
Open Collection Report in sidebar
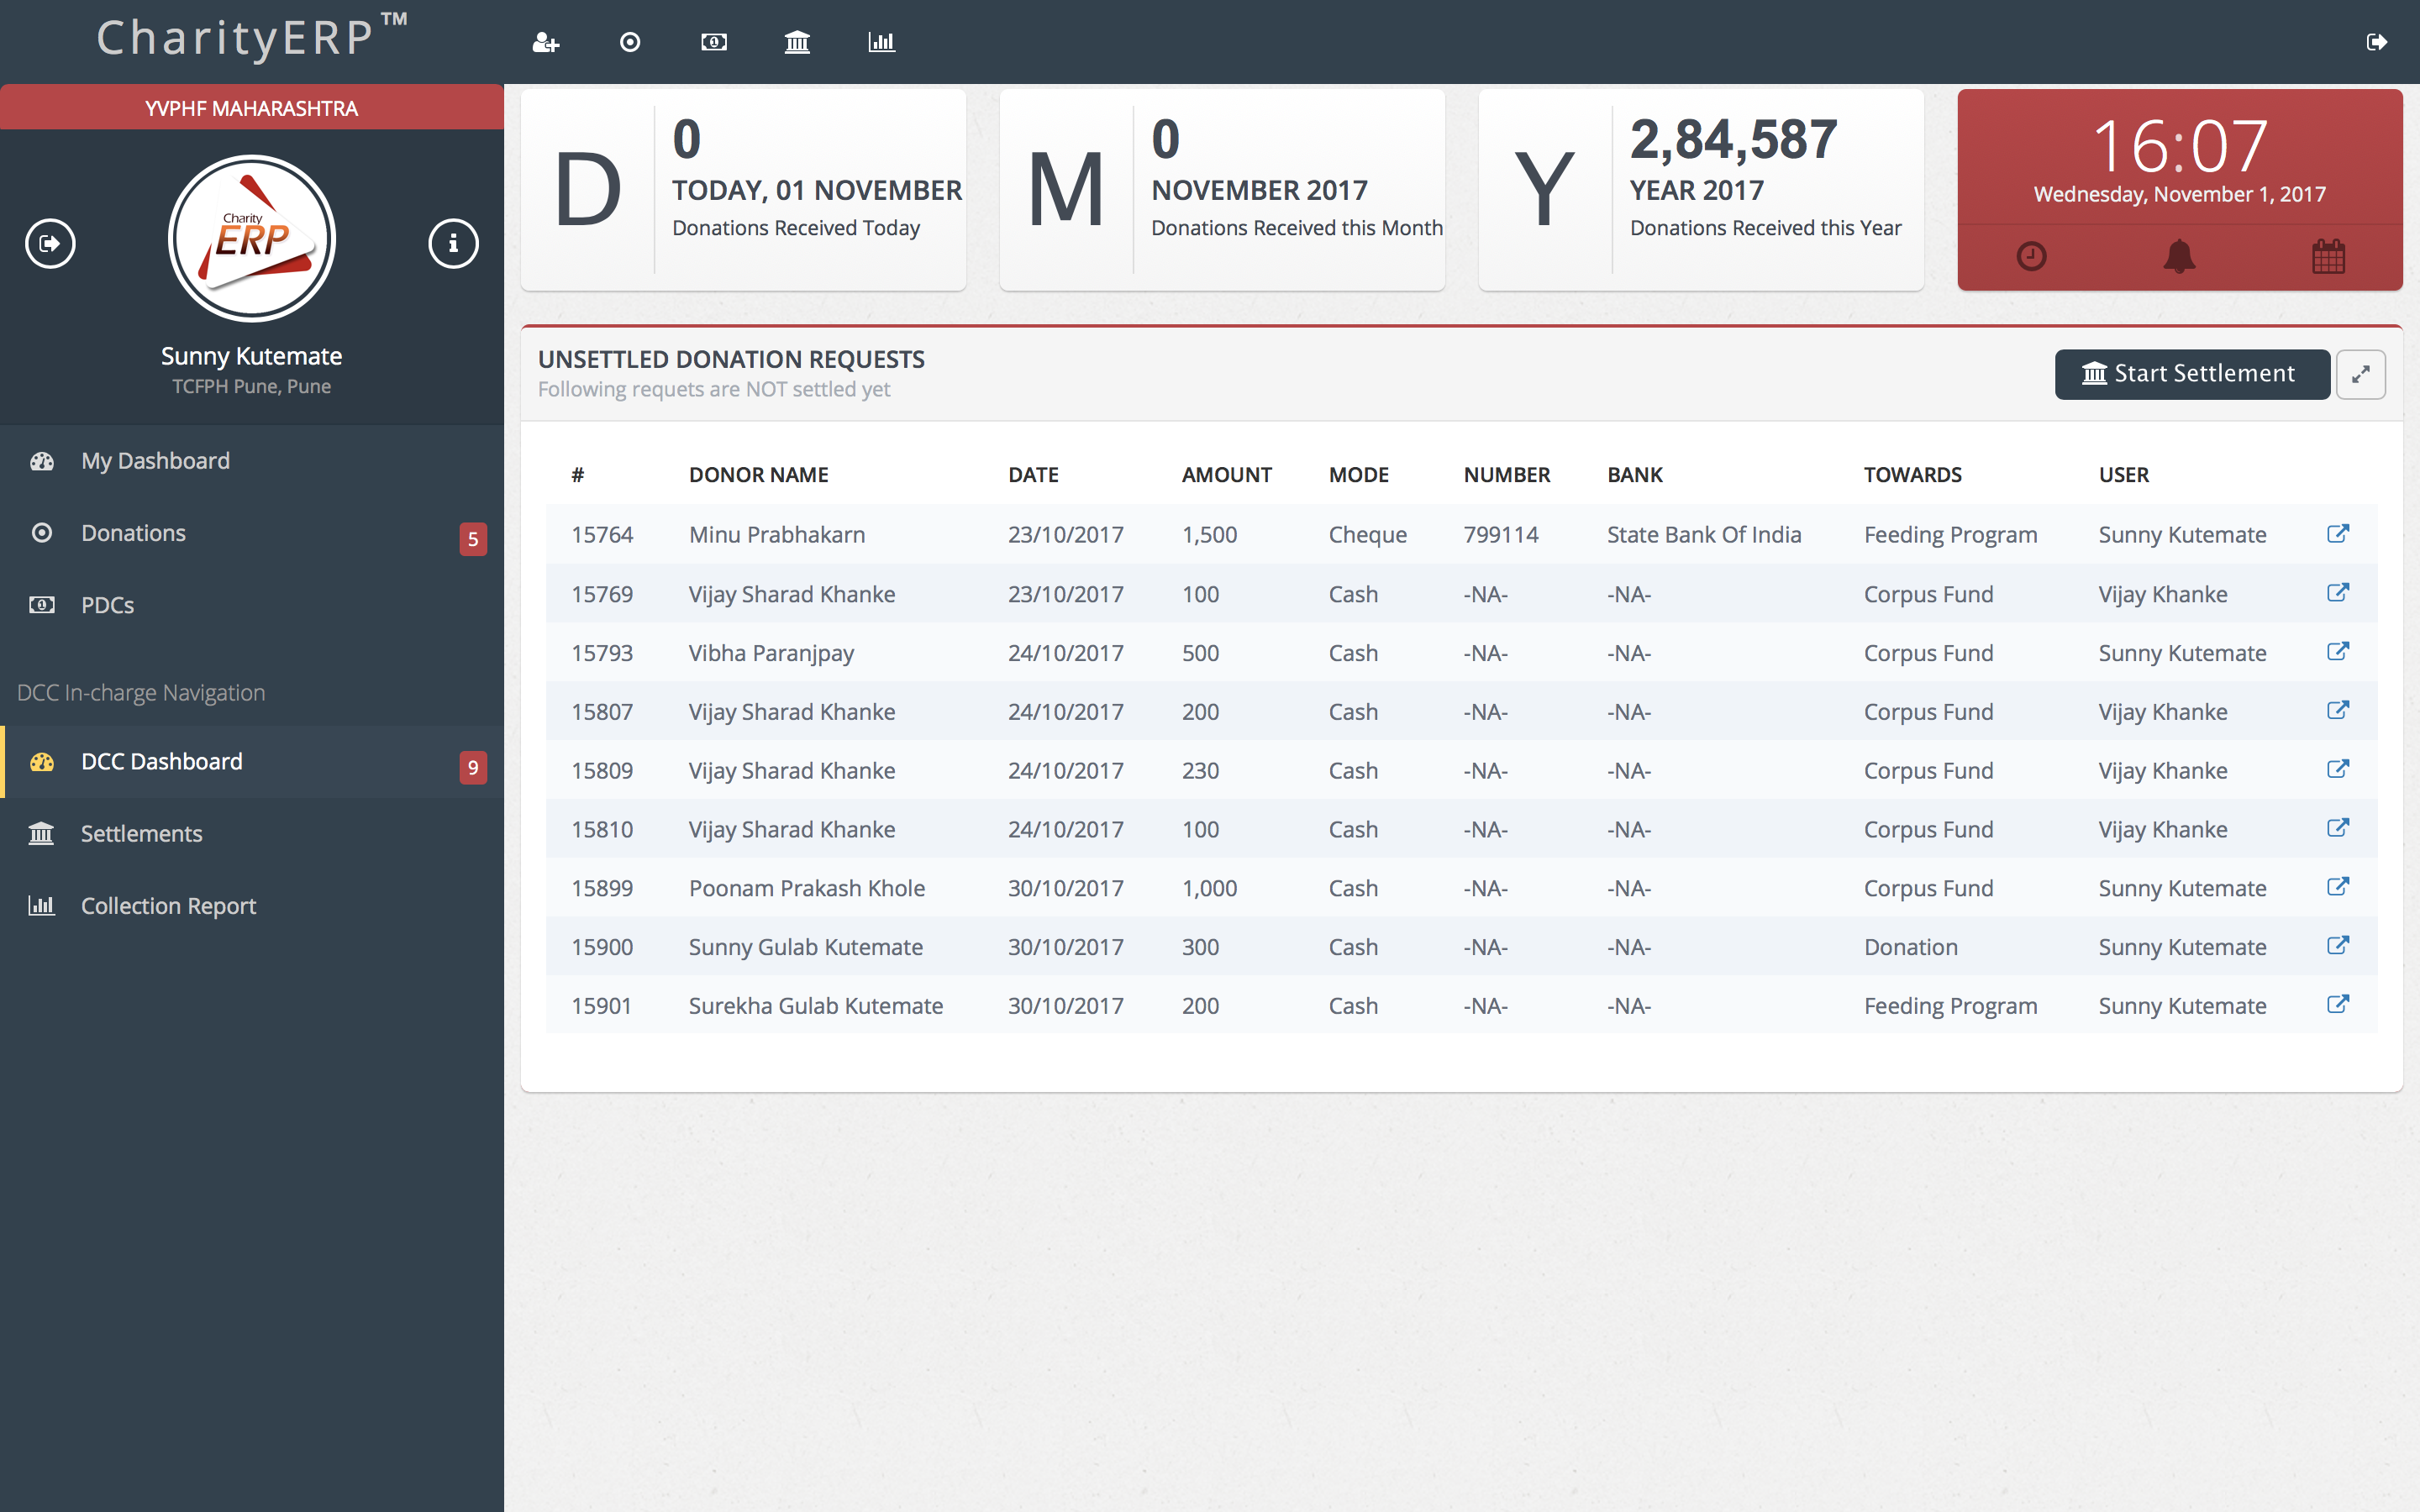pos(168,906)
